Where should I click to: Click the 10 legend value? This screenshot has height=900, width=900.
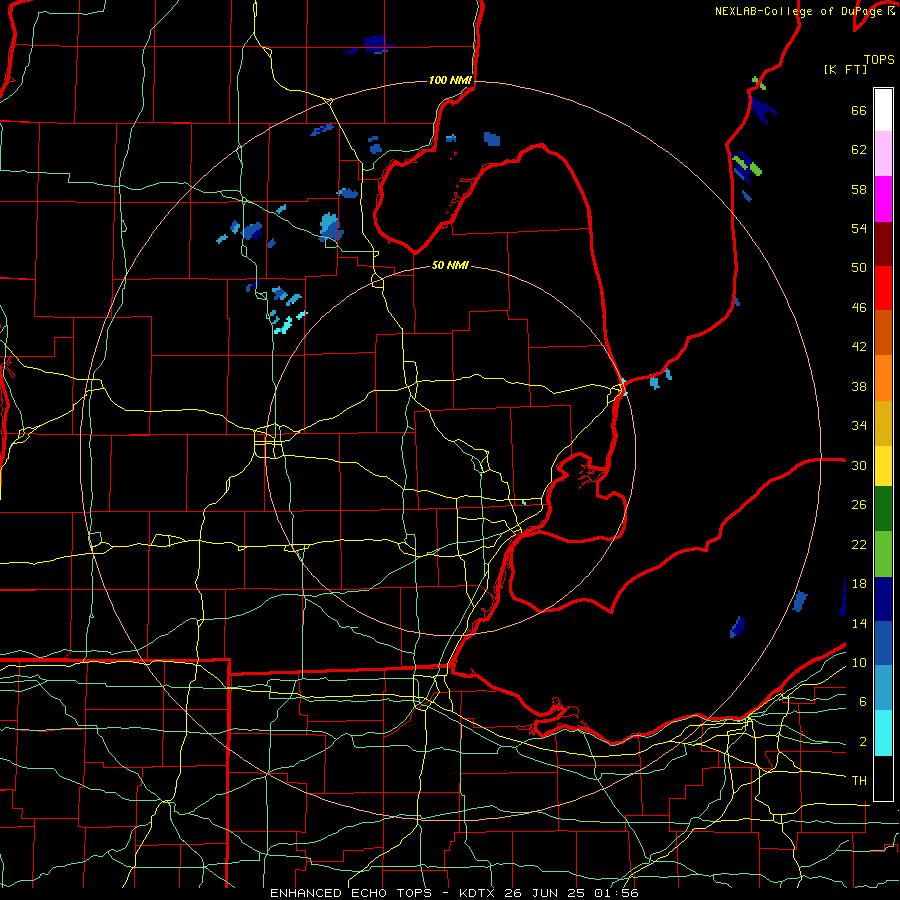(x=859, y=662)
